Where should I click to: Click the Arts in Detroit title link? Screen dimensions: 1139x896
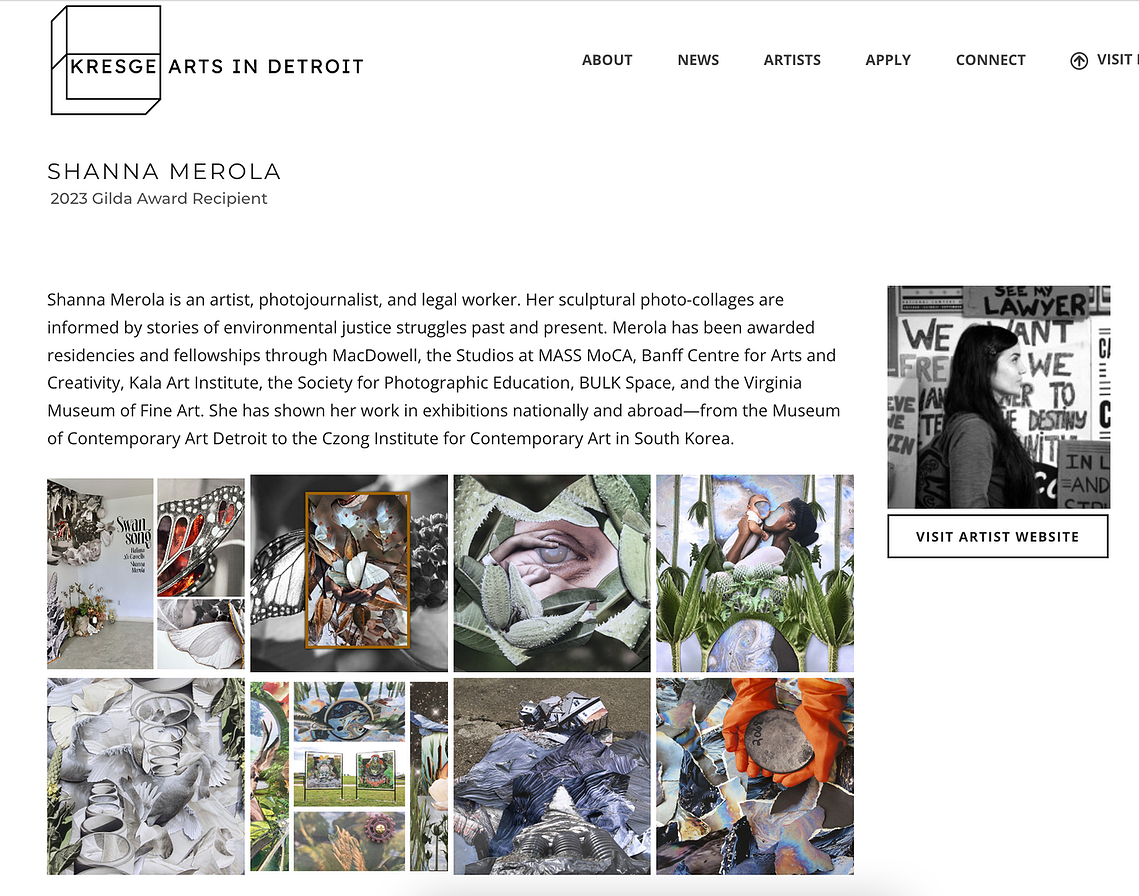(266, 67)
